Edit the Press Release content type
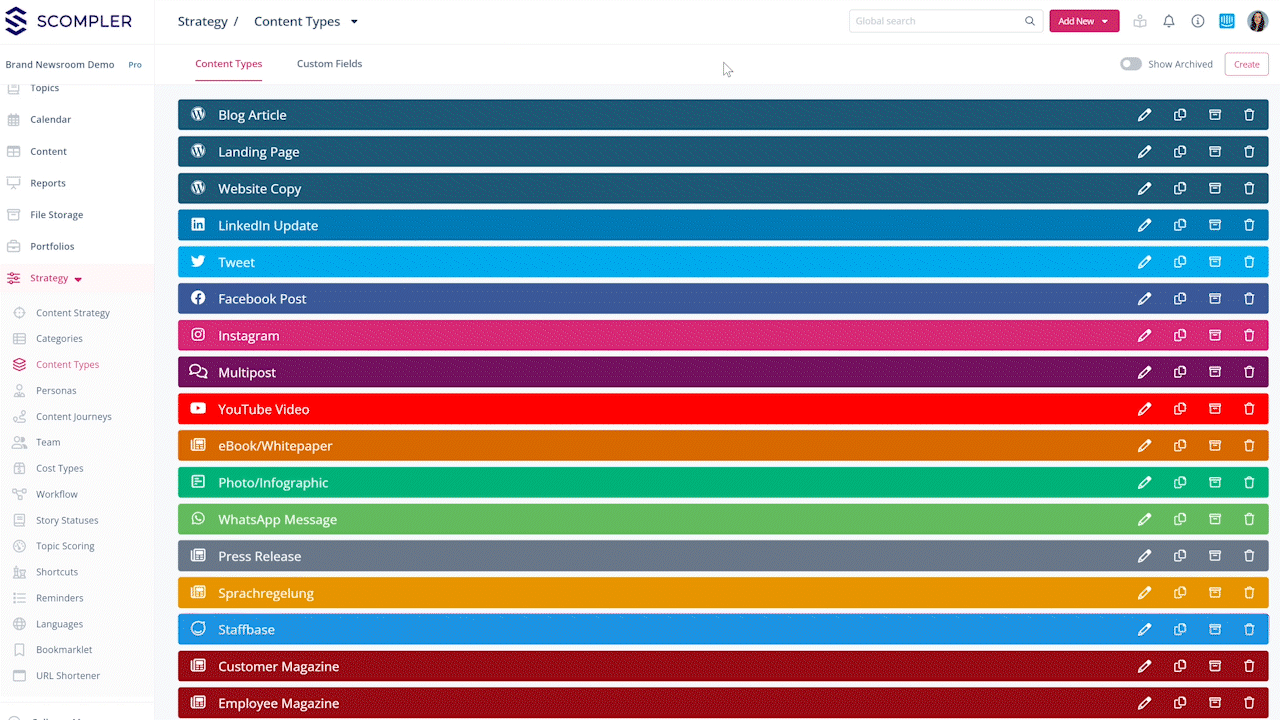This screenshot has height=720, width=1280. click(x=1144, y=556)
